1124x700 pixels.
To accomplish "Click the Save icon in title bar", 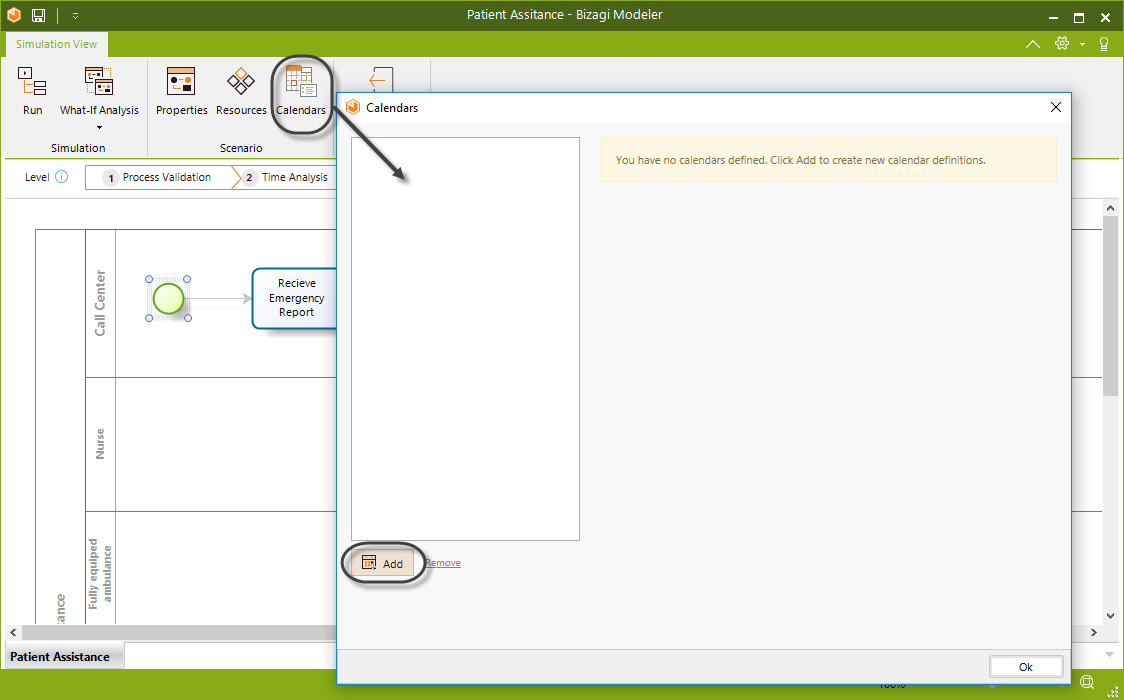I will click(39, 15).
